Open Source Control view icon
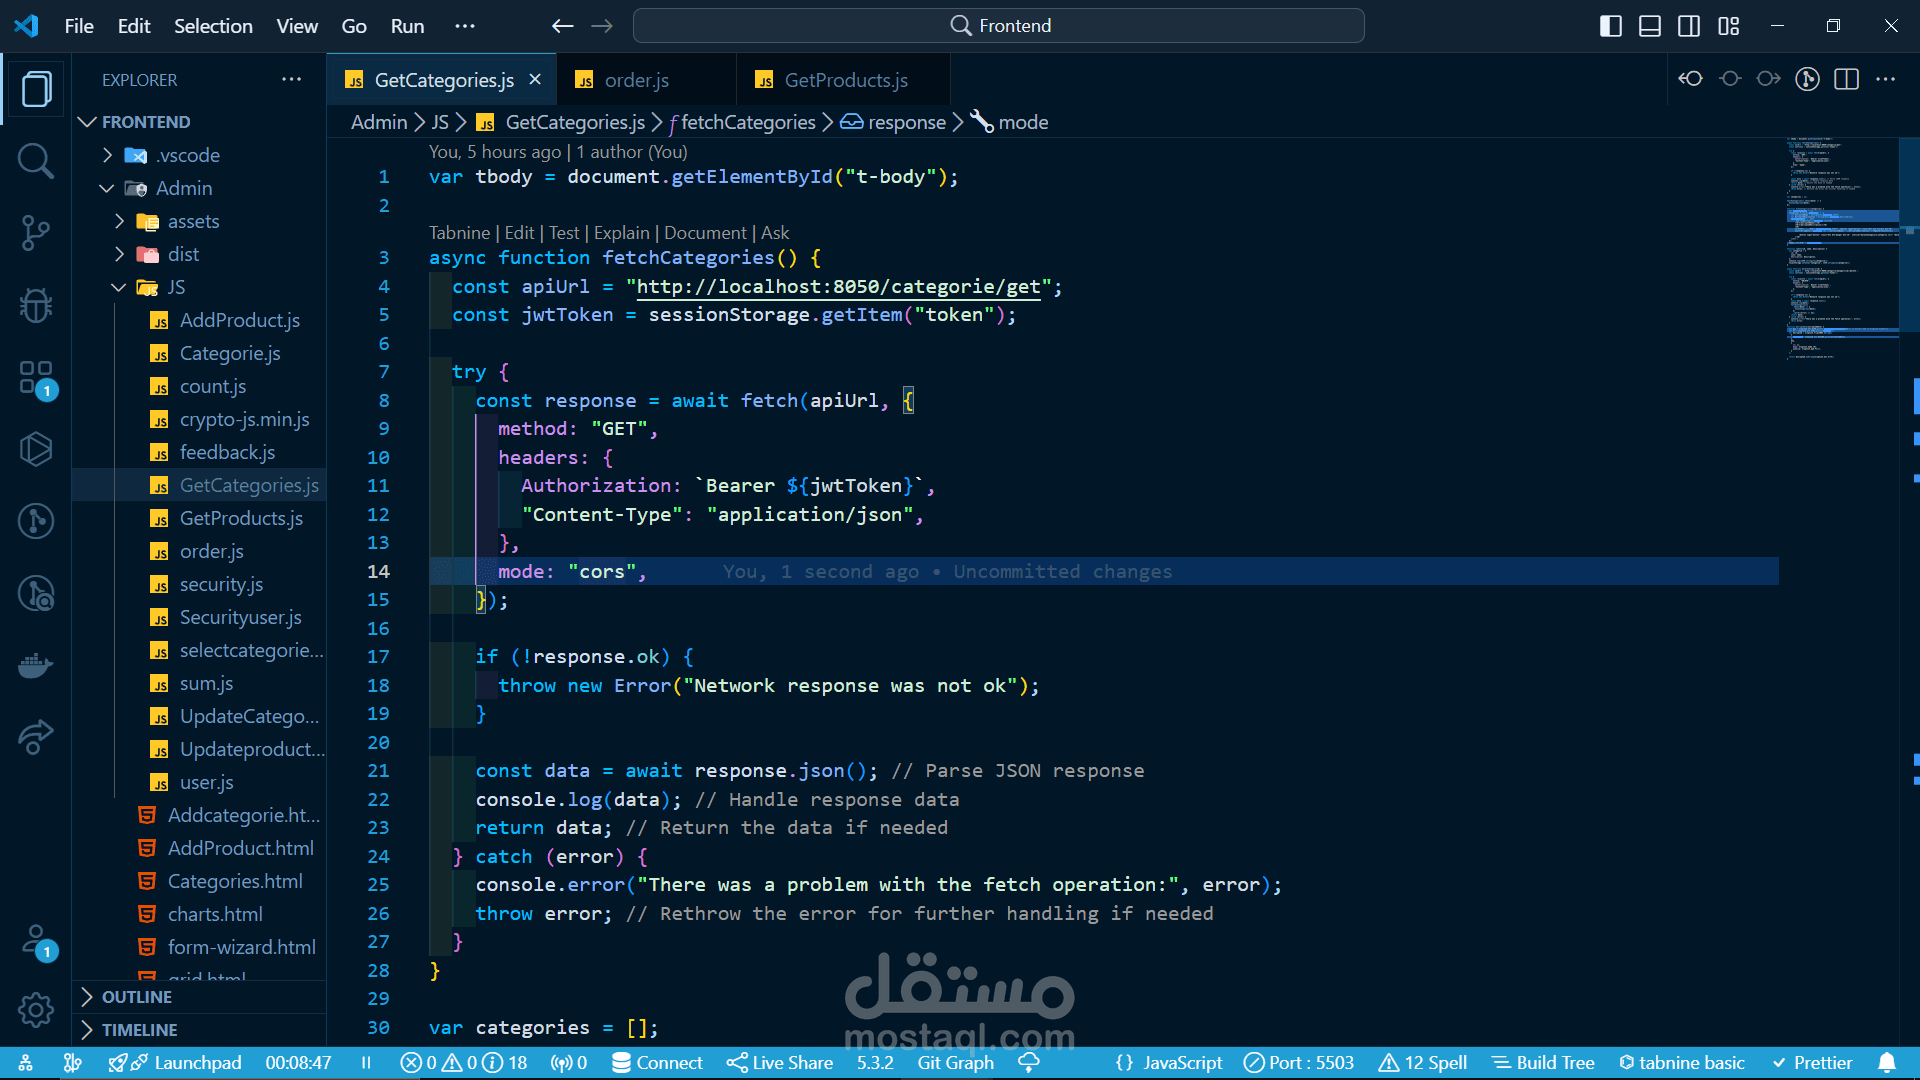This screenshot has height=1080, width=1920. 36,233
